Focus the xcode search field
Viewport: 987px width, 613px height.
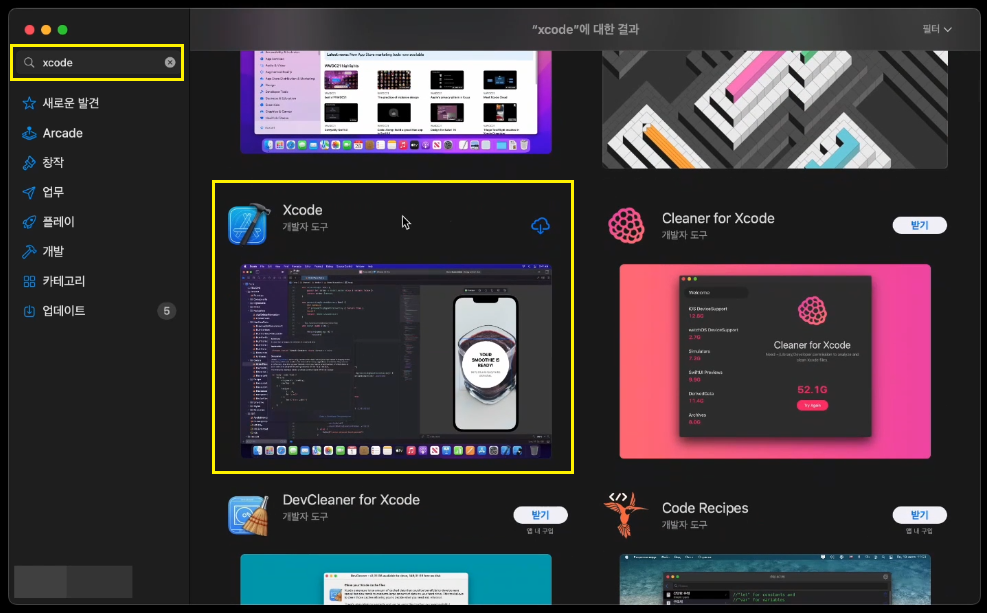pos(98,62)
